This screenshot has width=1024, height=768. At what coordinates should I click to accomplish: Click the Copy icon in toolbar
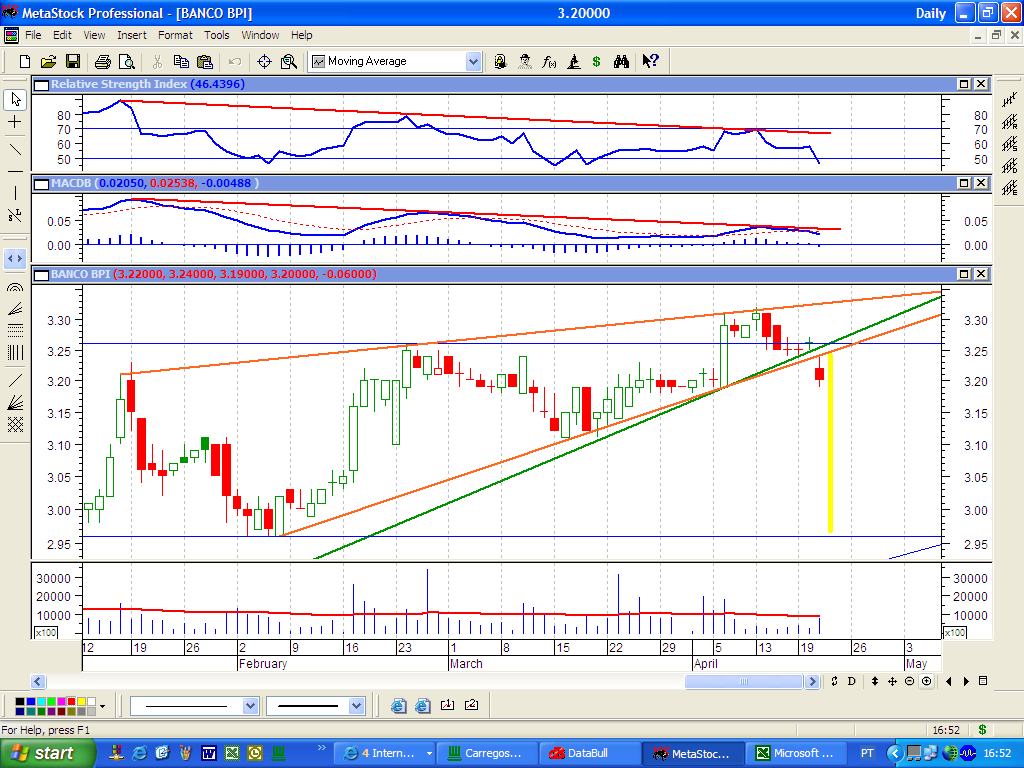point(181,61)
